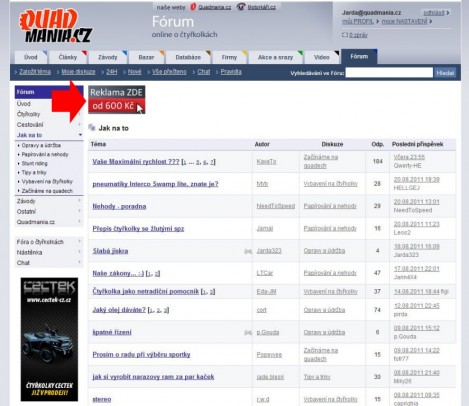469x406 pixels.
Task: Expand the Čtyřkolky sidebar section
Action: point(80,114)
